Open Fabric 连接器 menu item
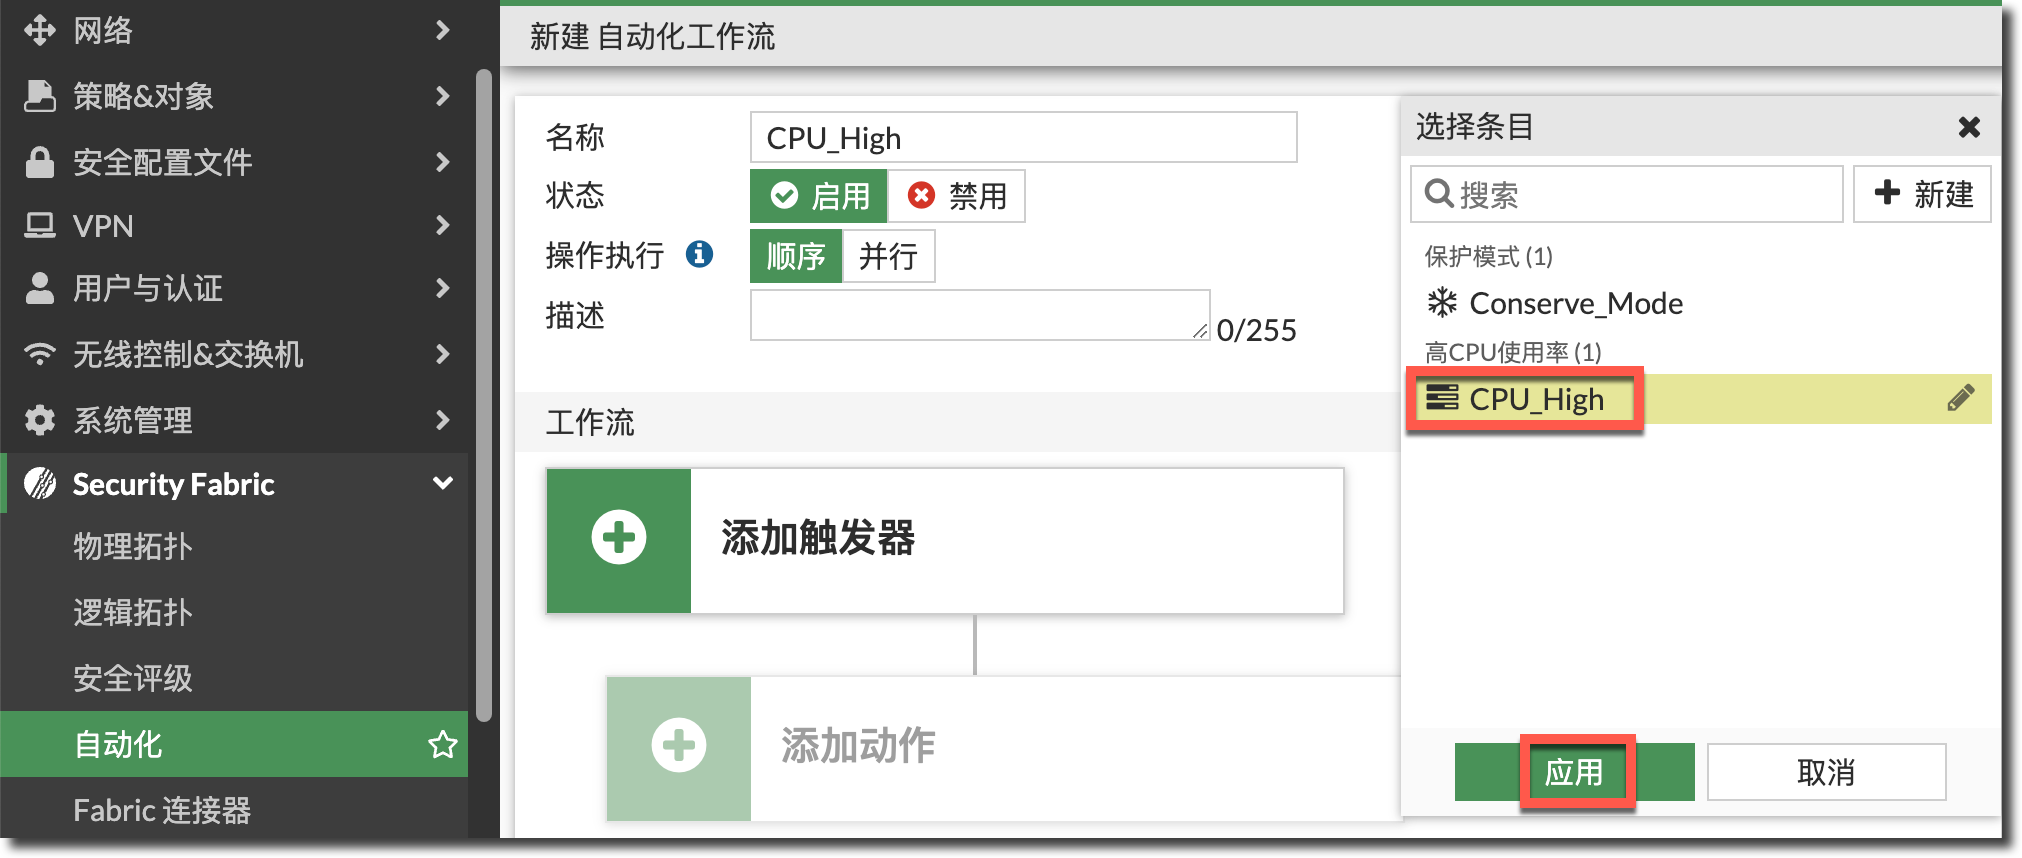The height and width of the screenshot is (858, 2022). click(x=162, y=810)
